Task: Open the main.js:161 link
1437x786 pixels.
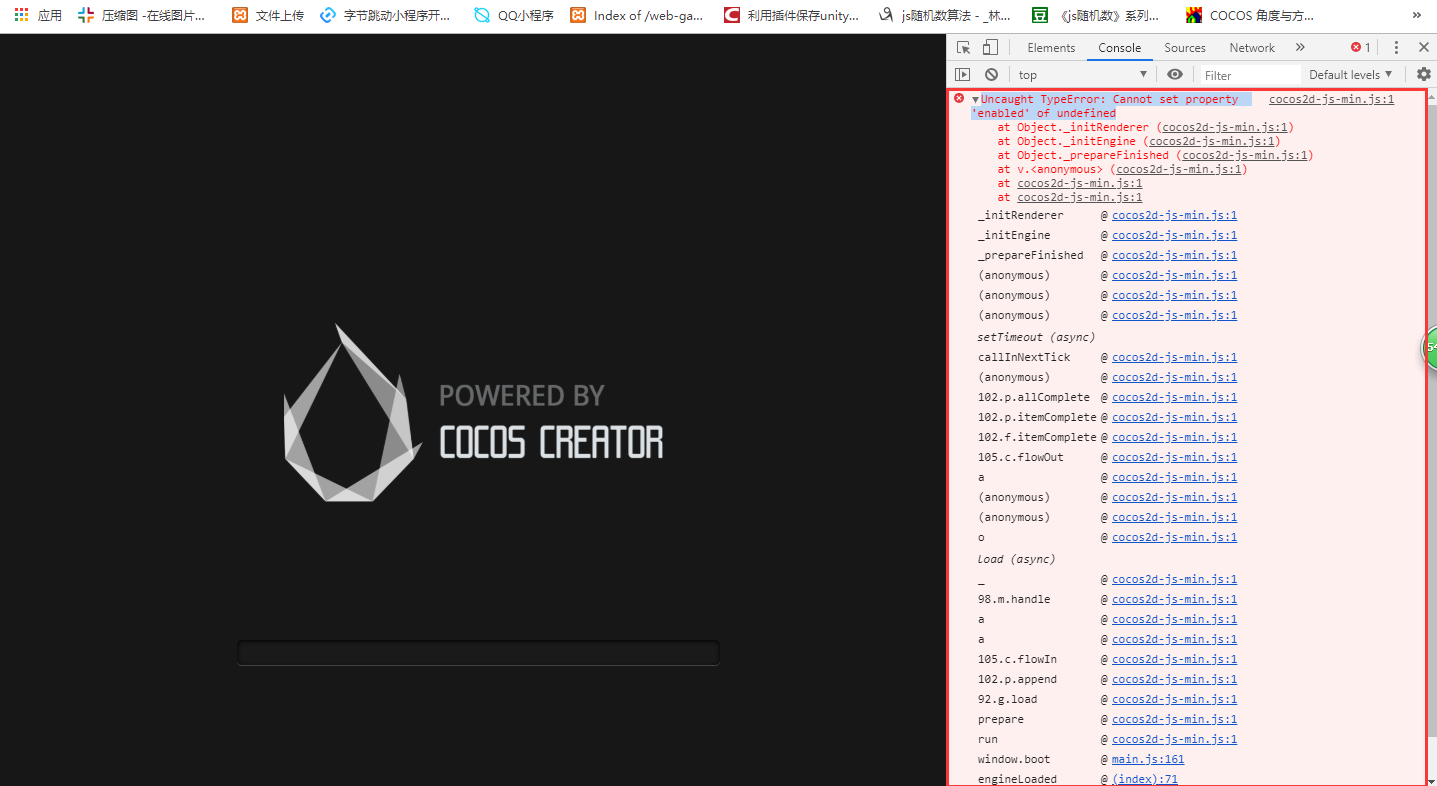Action: point(1148,759)
